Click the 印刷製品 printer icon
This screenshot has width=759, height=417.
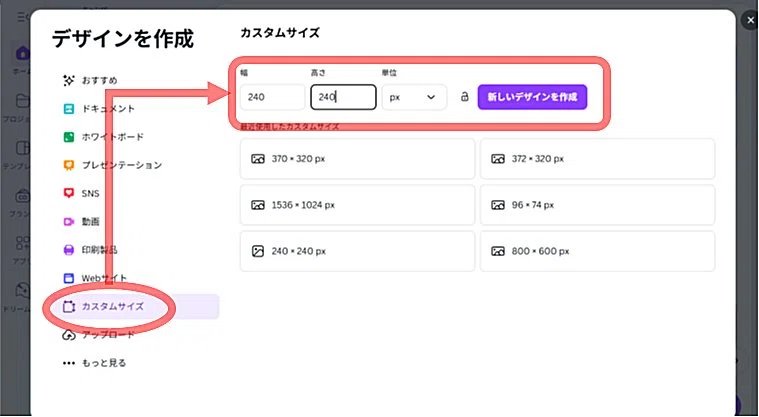(69, 250)
